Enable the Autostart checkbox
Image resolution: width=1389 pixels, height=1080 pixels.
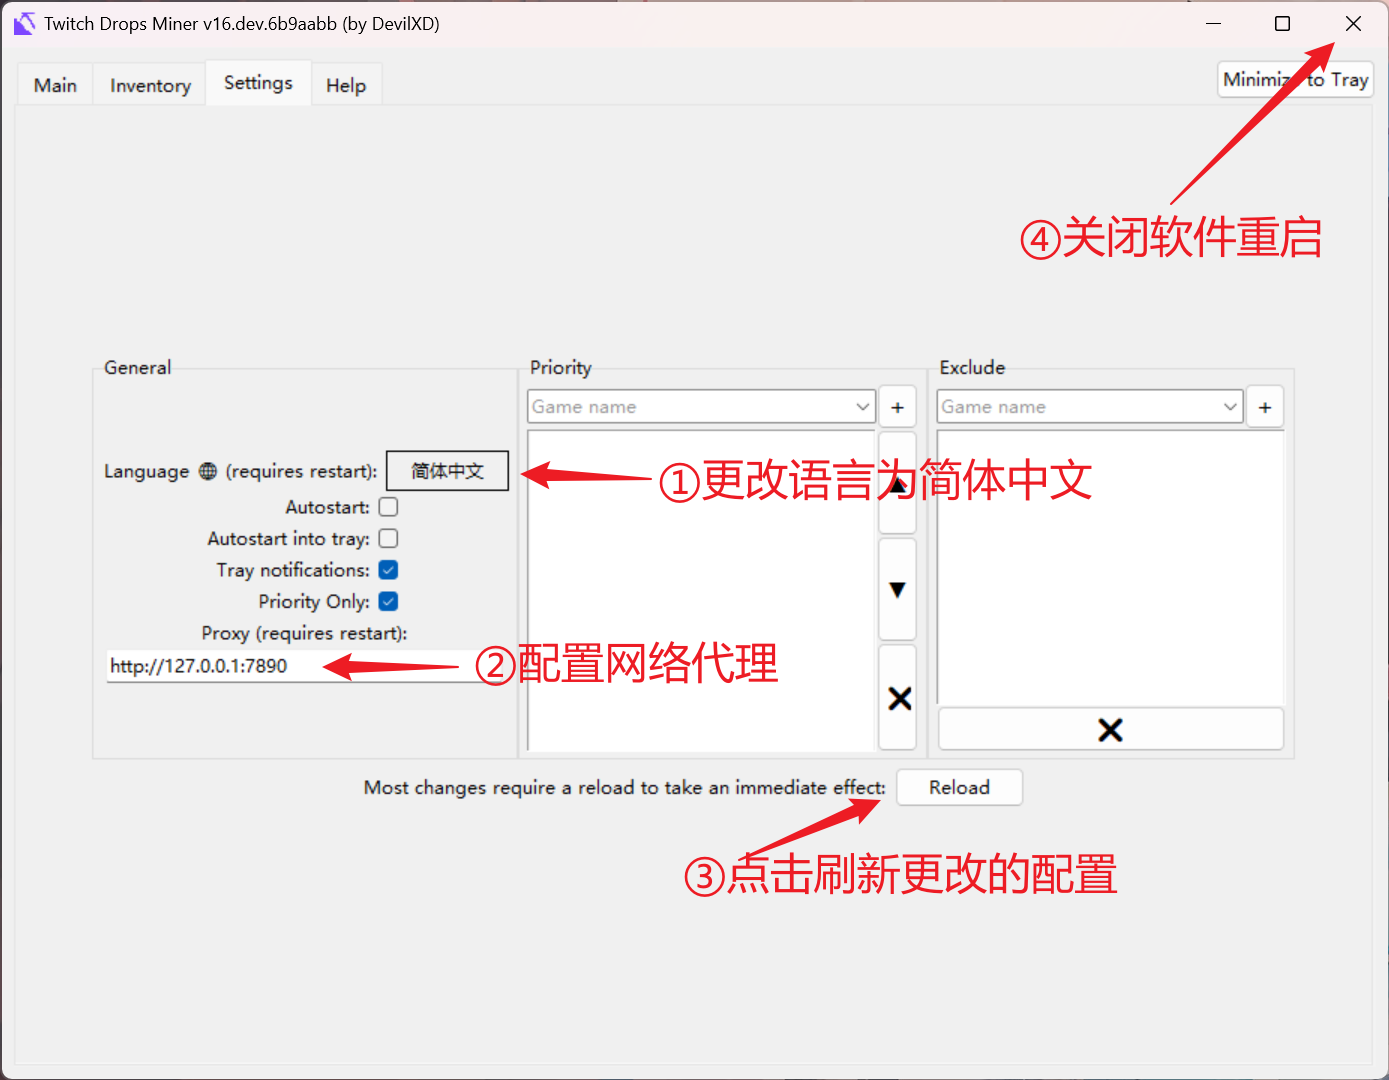click(388, 507)
